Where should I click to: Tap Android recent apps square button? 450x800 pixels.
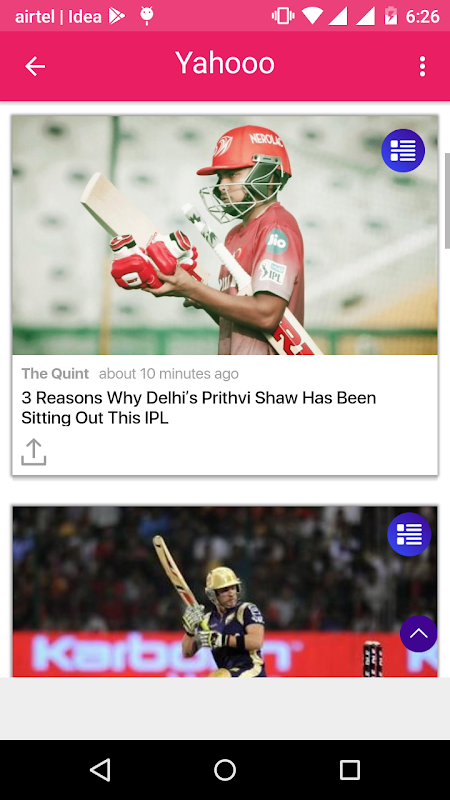pyautogui.click(x=350, y=769)
